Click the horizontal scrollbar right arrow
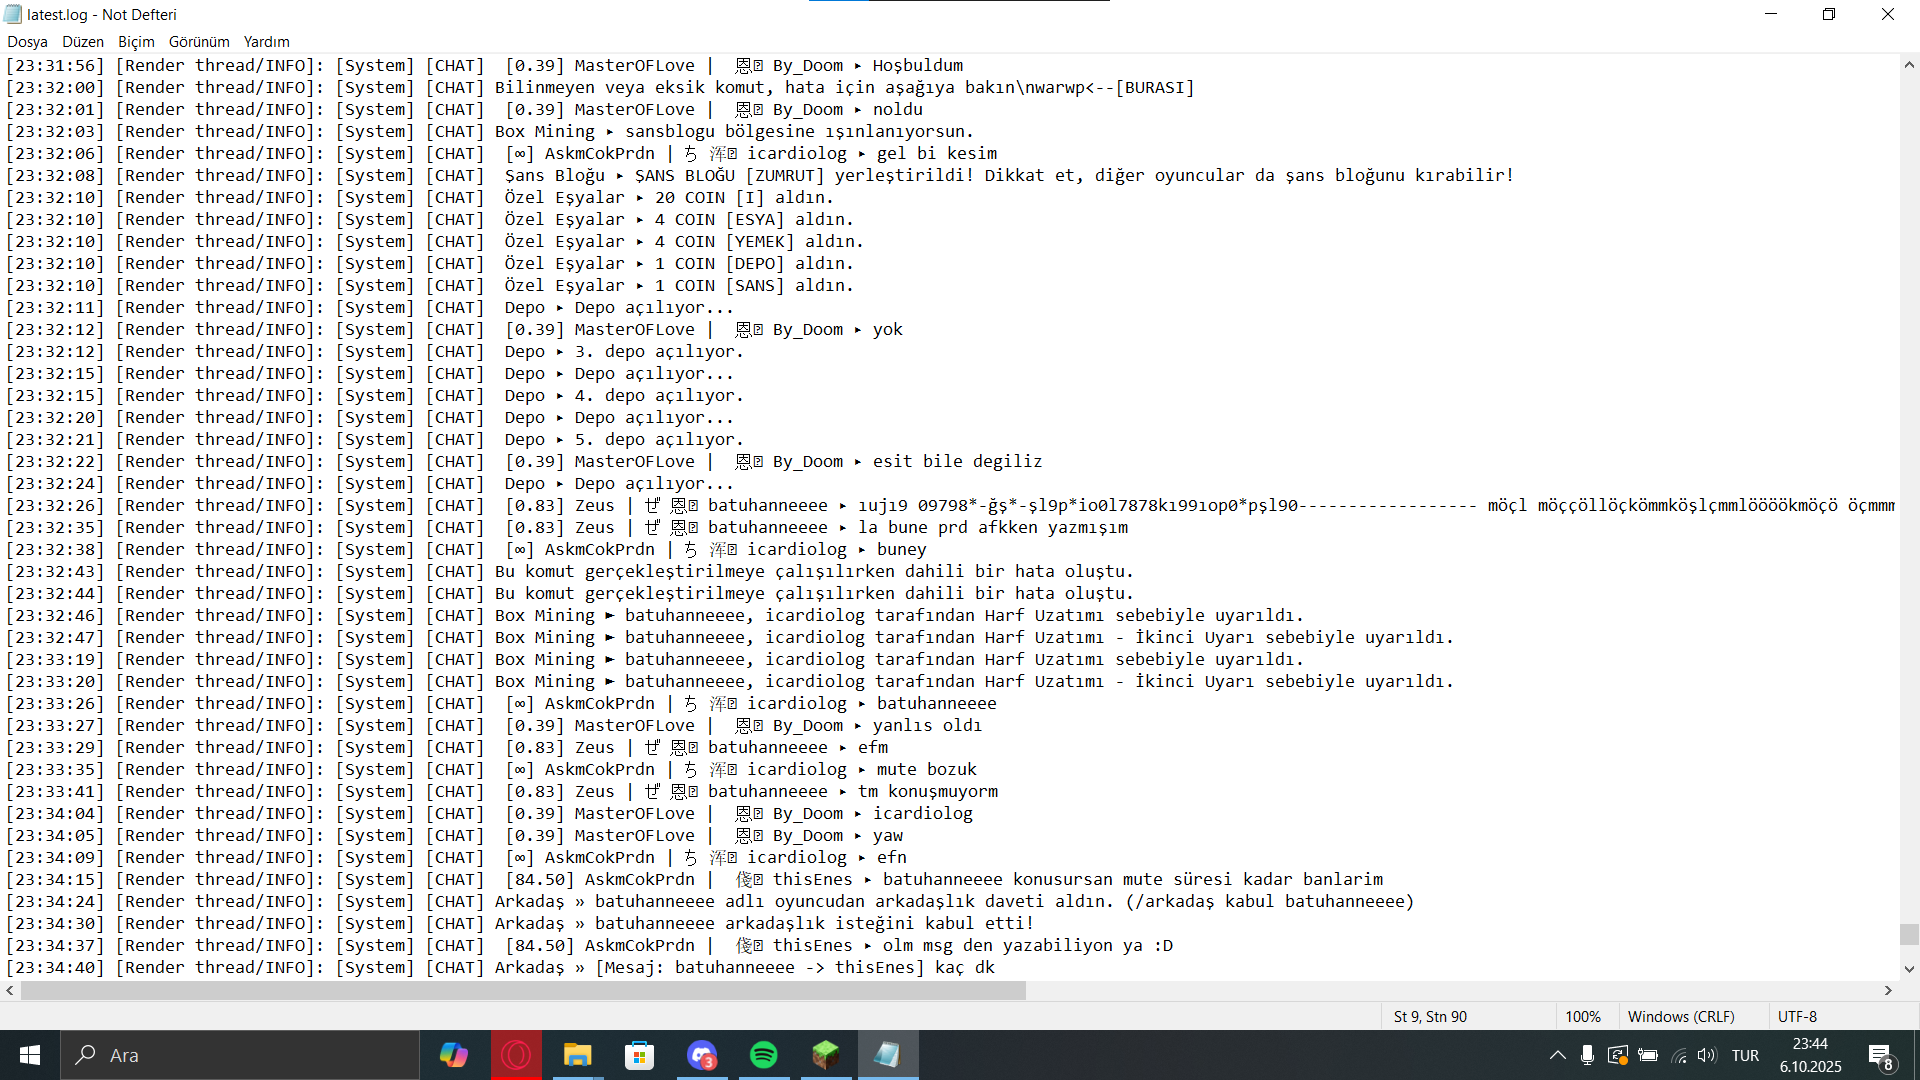 click(1888, 991)
